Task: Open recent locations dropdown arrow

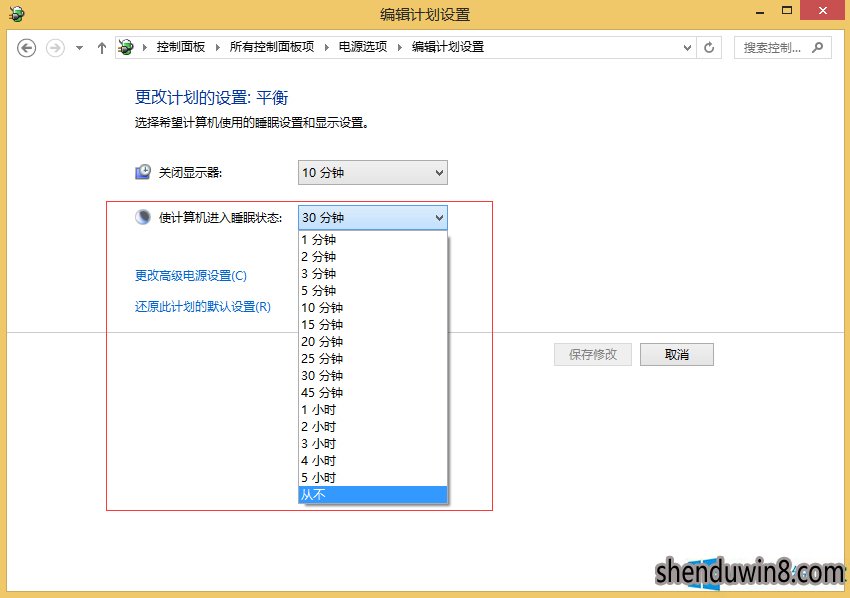Action: 79,48
